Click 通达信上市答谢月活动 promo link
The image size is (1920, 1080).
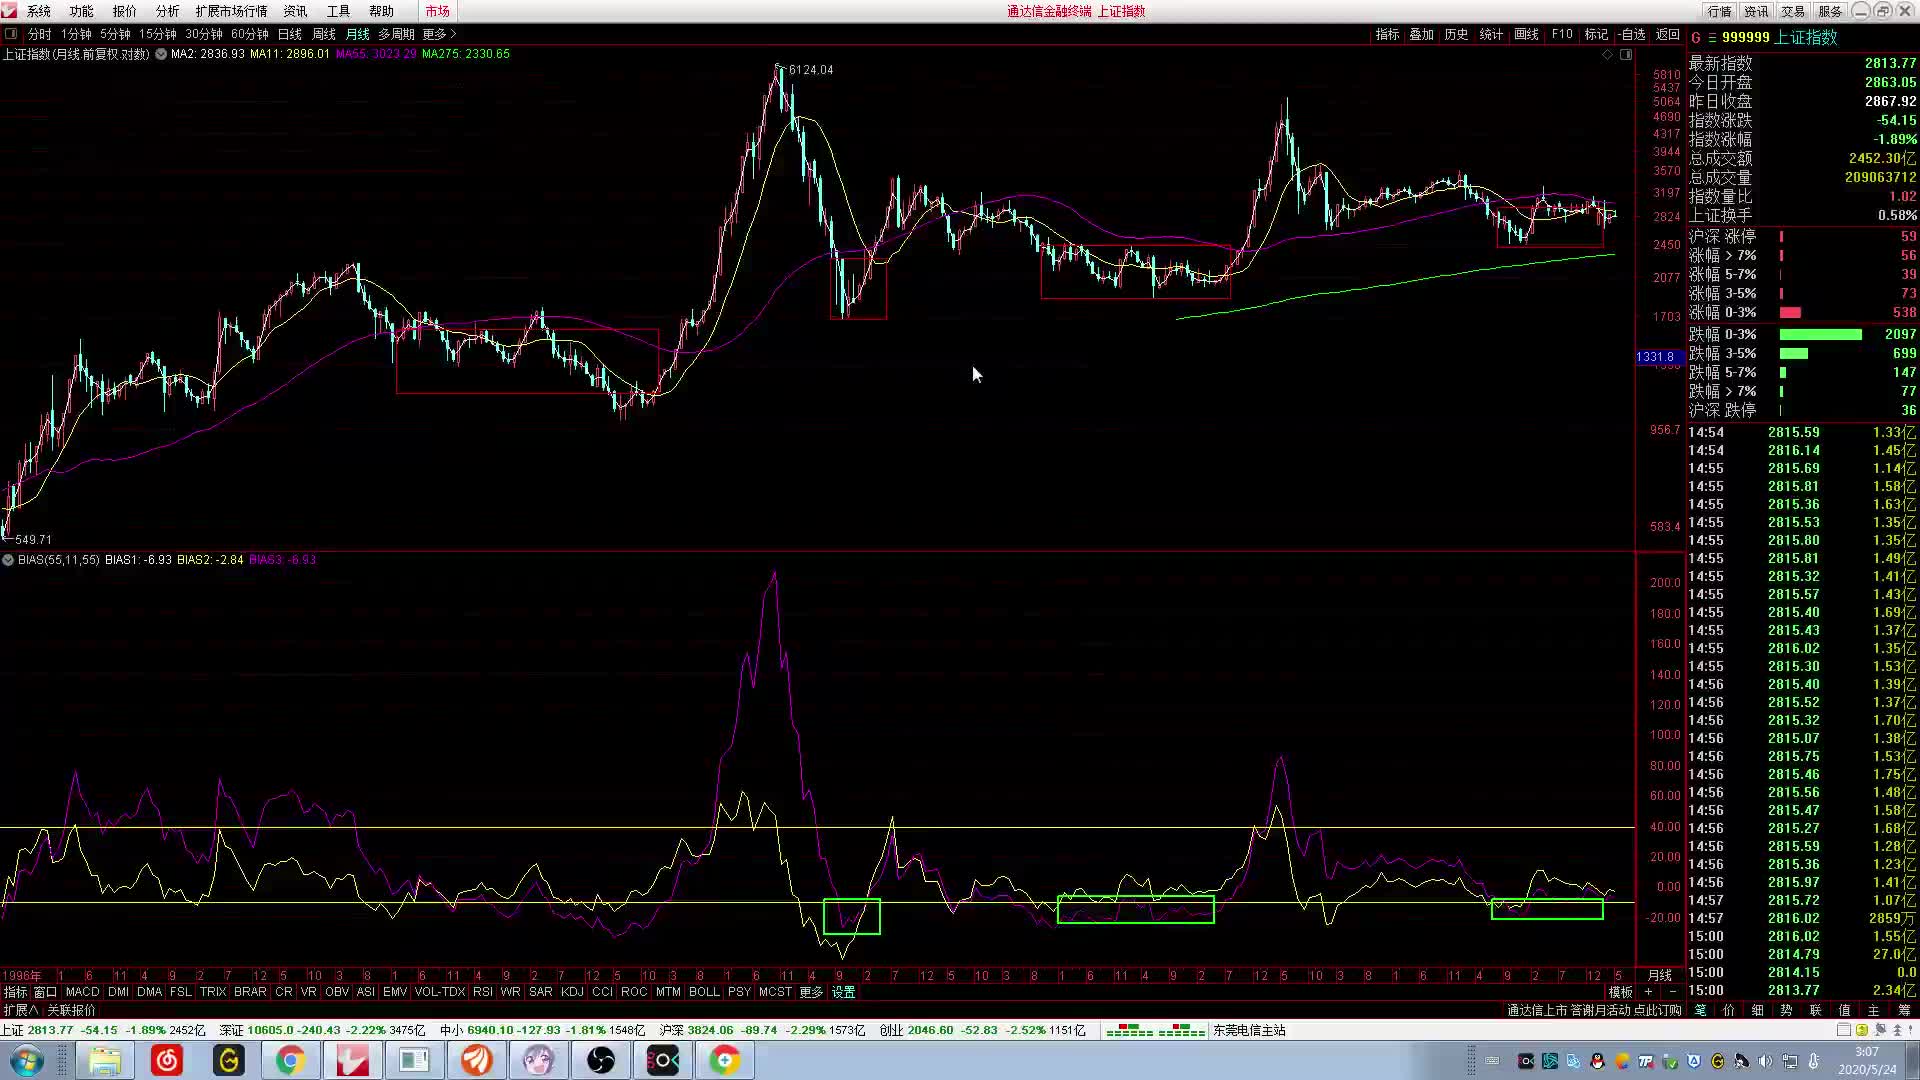click(1594, 1011)
